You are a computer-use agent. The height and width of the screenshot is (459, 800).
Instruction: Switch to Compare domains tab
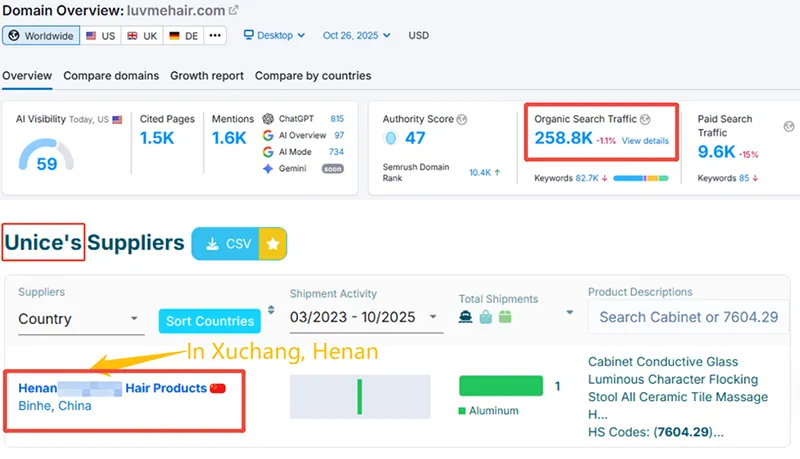111,76
